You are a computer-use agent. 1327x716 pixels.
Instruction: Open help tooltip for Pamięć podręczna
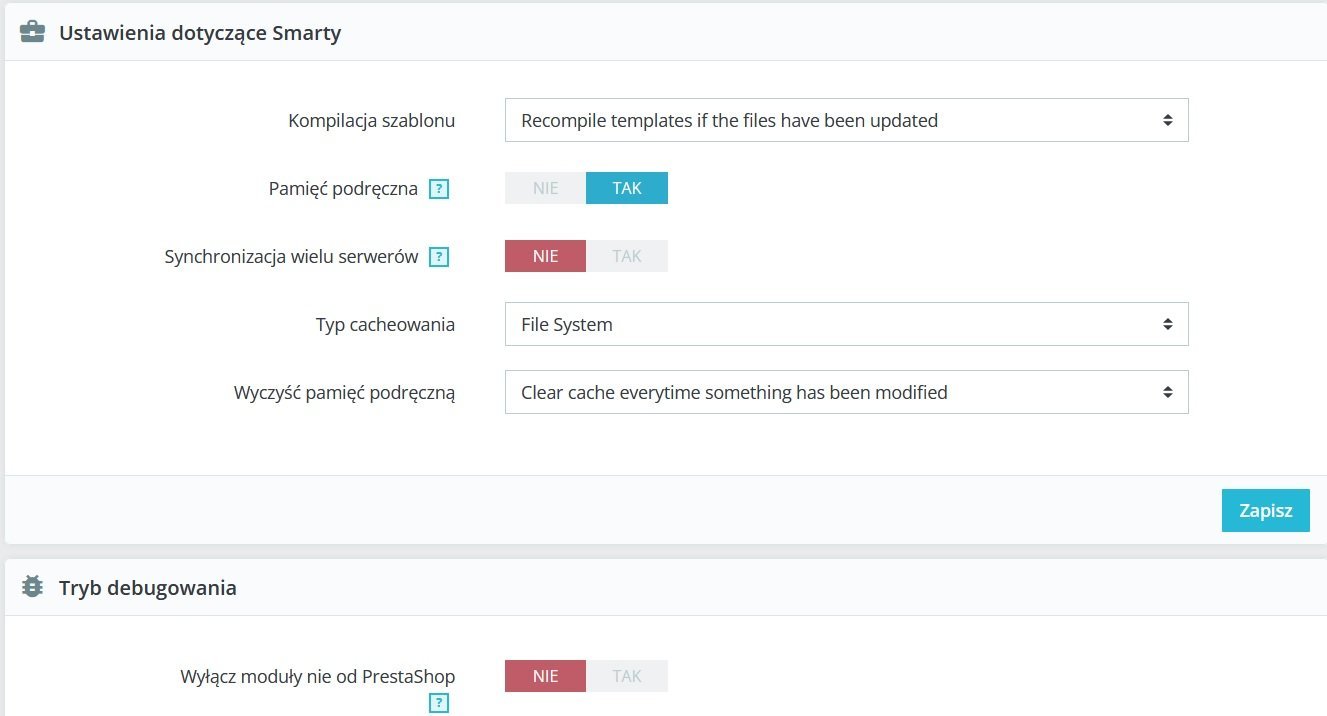click(438, 189)
